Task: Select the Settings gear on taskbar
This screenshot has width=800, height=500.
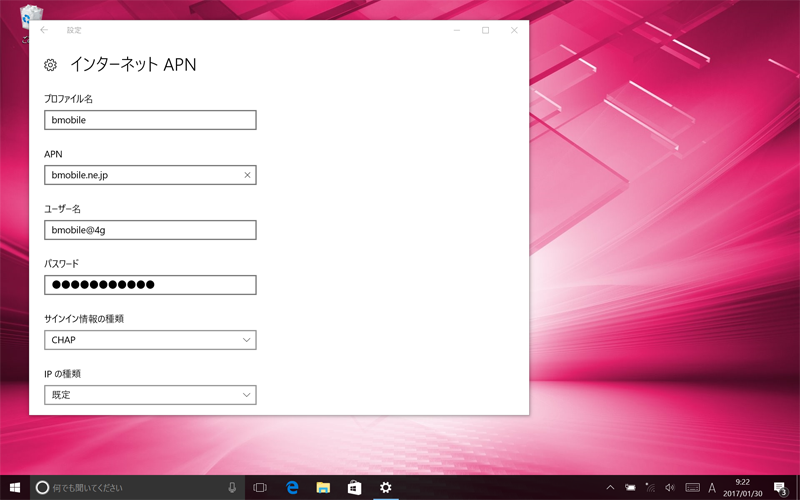Action: pos(386,488)
